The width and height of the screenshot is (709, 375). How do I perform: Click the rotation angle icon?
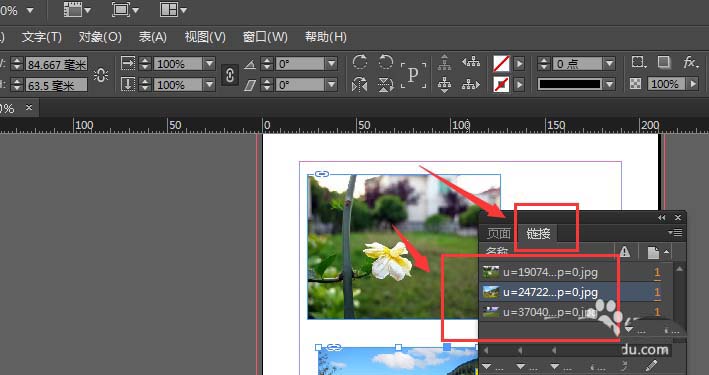point(250,64)
